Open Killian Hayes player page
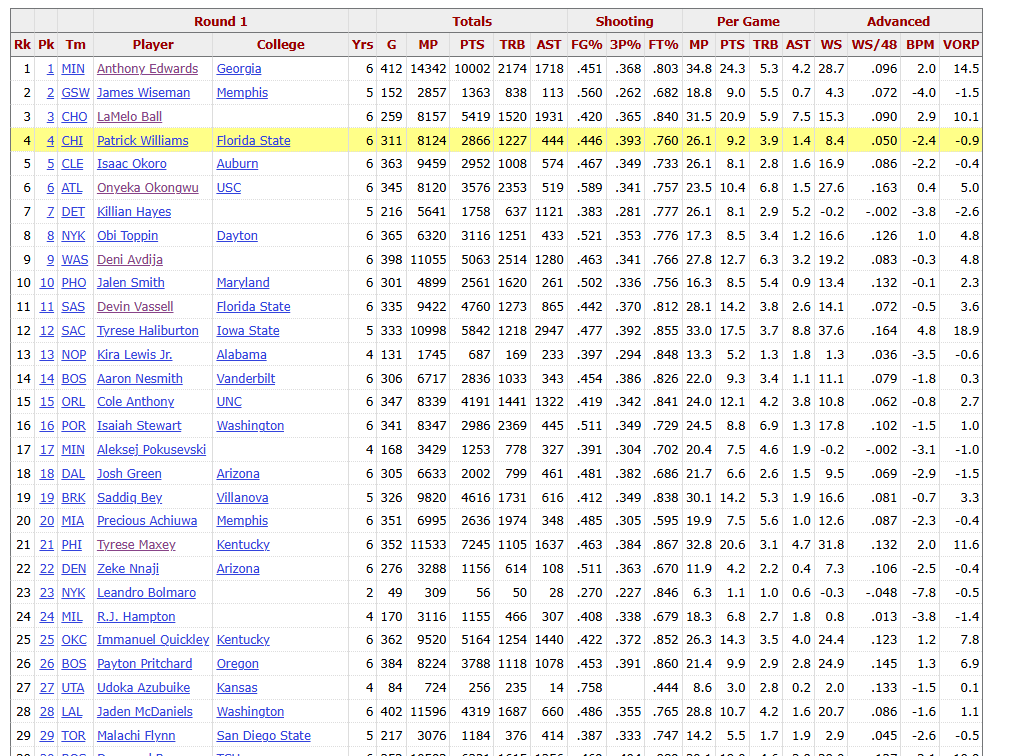This screenshot has height=756, width=1026. coord(134,212)
